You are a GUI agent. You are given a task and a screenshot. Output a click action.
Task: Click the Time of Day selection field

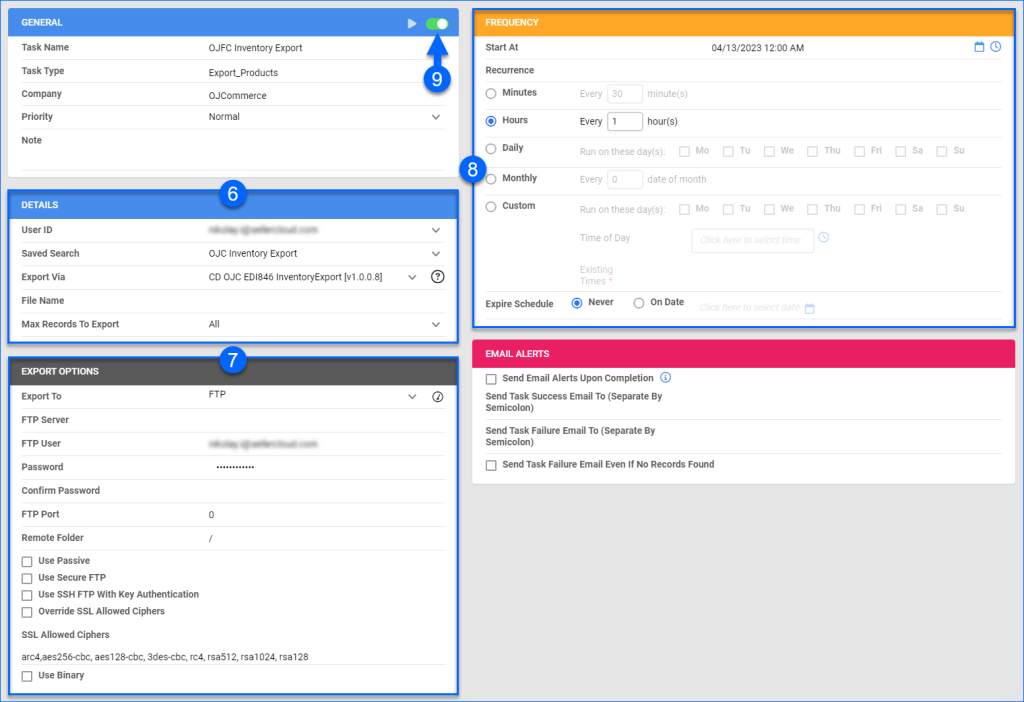point(751,239)
